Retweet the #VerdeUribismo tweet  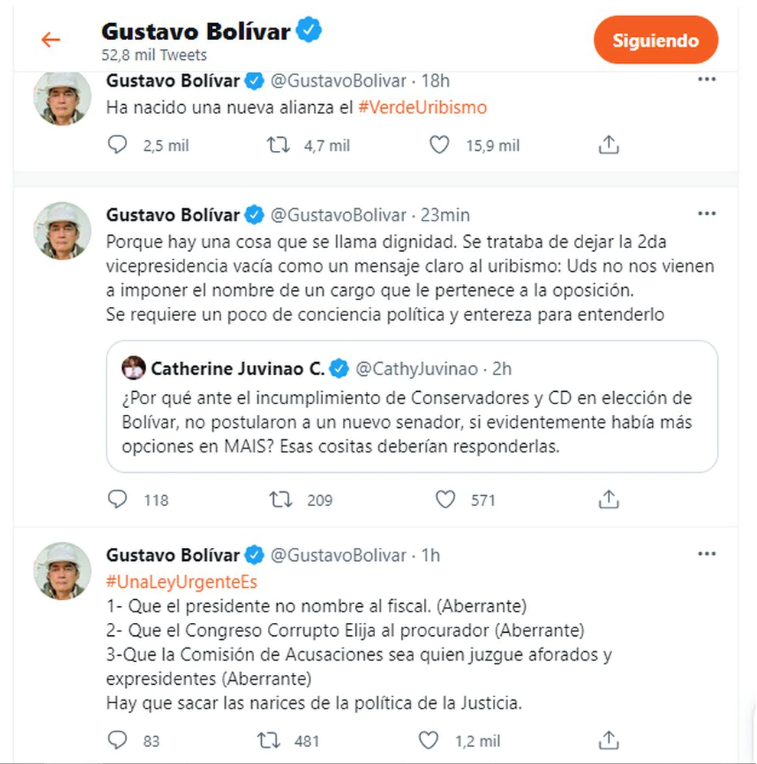[x=280, y=145]
